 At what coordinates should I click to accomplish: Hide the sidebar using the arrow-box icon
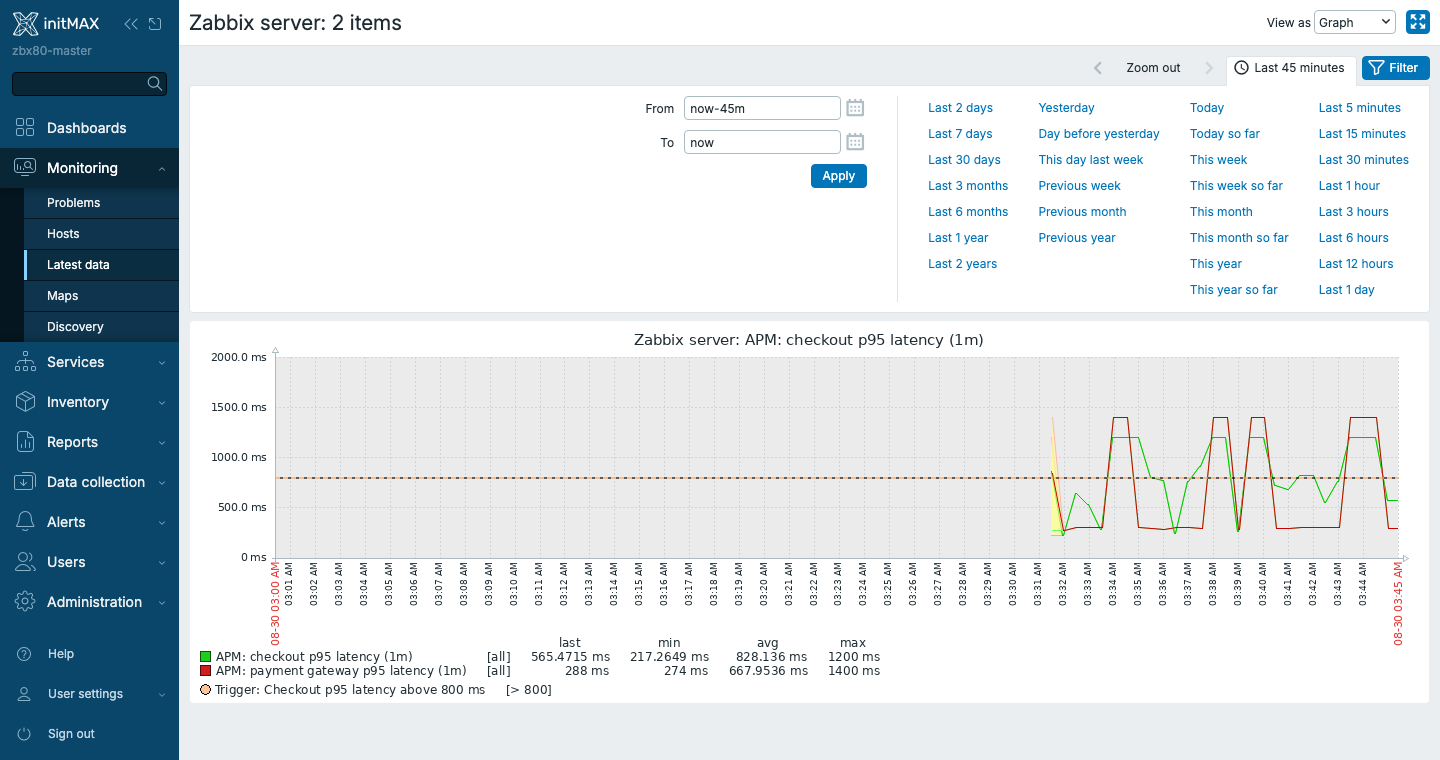pos(155,24)
